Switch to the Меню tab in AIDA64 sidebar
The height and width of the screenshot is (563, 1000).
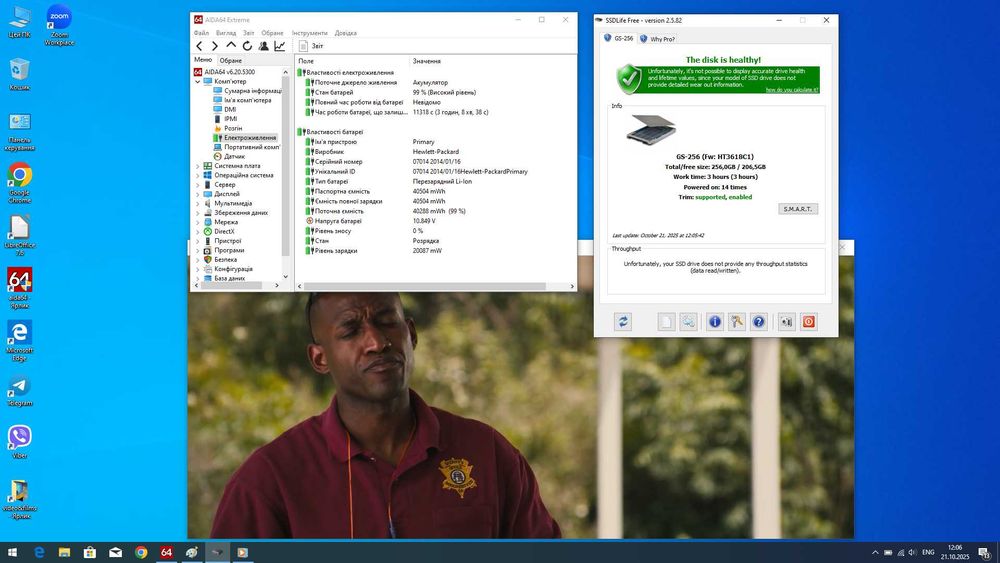(x=203, y=60)
